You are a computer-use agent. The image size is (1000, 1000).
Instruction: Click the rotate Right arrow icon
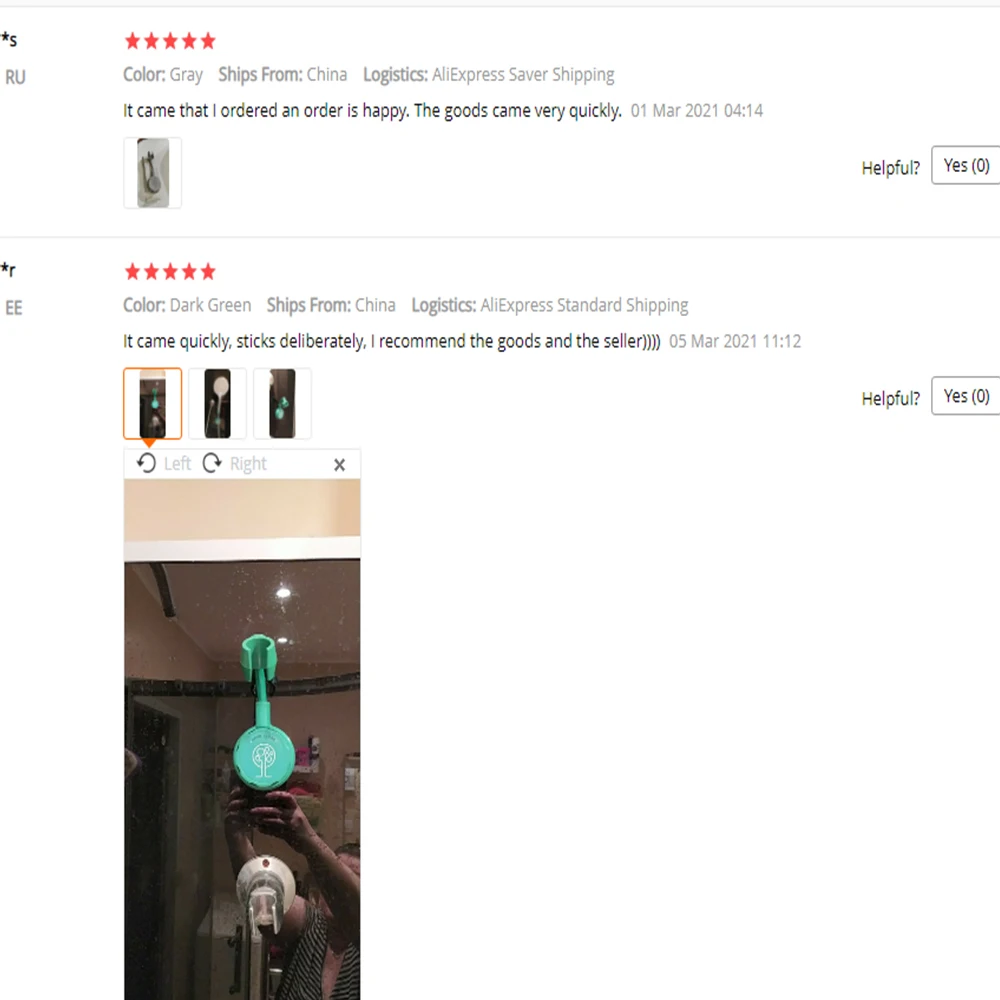(212, 463)
